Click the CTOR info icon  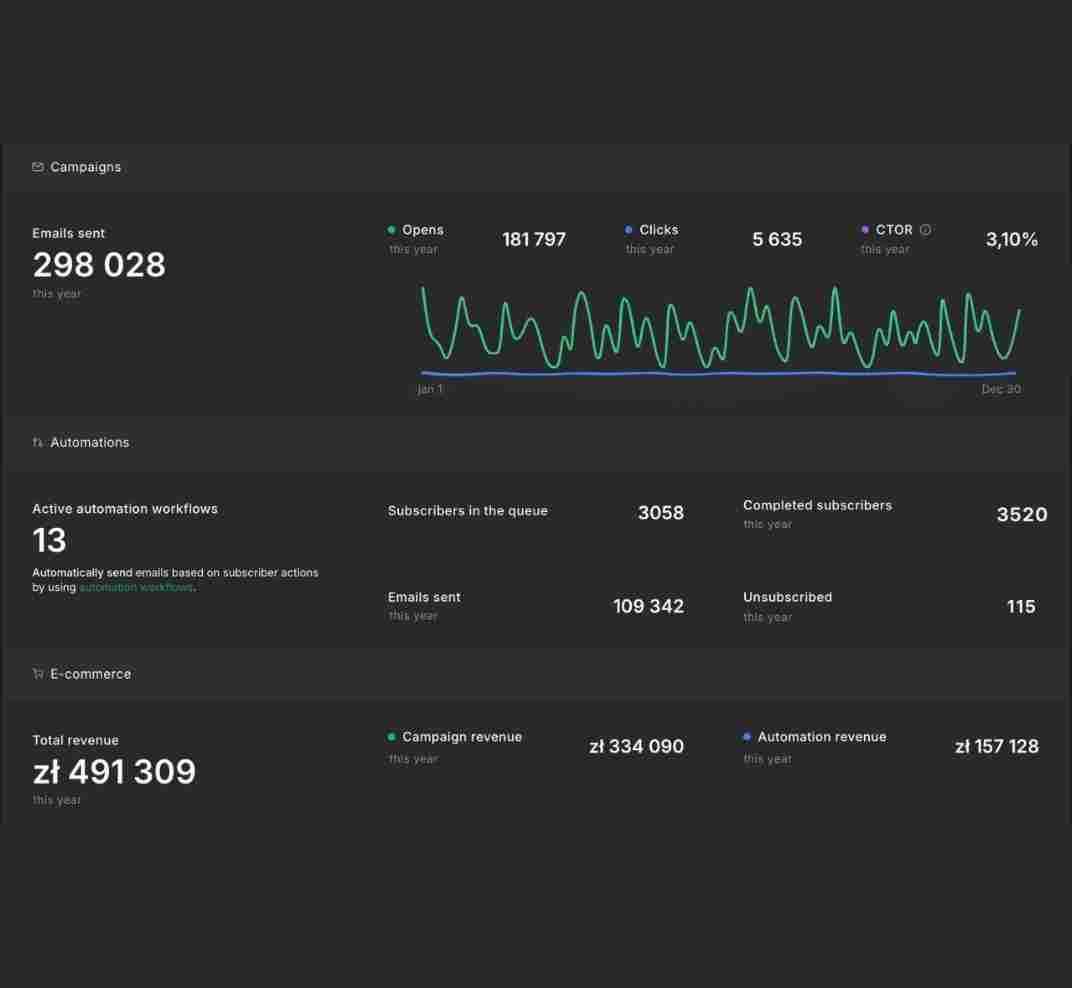click(x=925, y=230)
